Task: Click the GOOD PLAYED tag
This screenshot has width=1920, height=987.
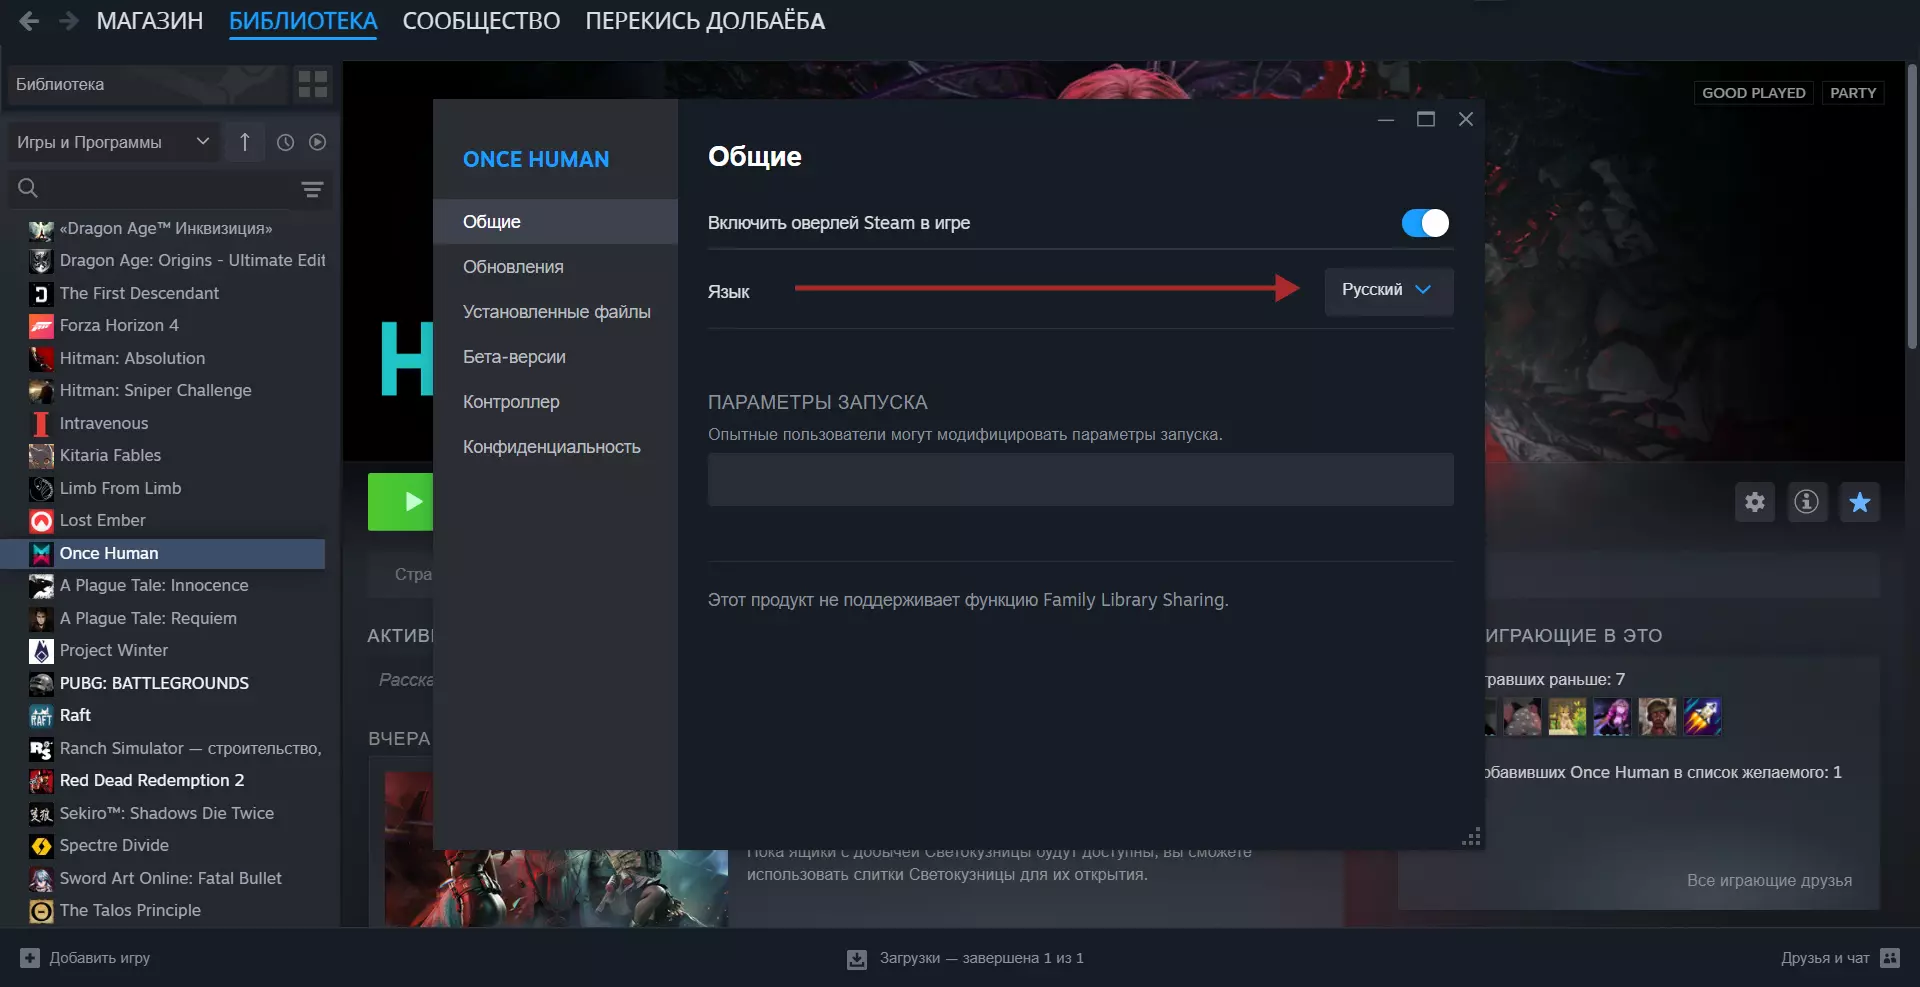Action: click(1754, 93)
